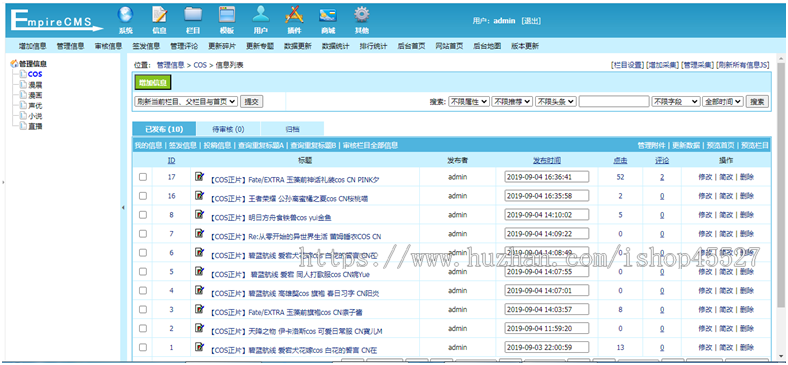Open the 不限属性 dropdown
This screenshot has height=365, width=788.
pyautogui.click(x=468, y=102)
